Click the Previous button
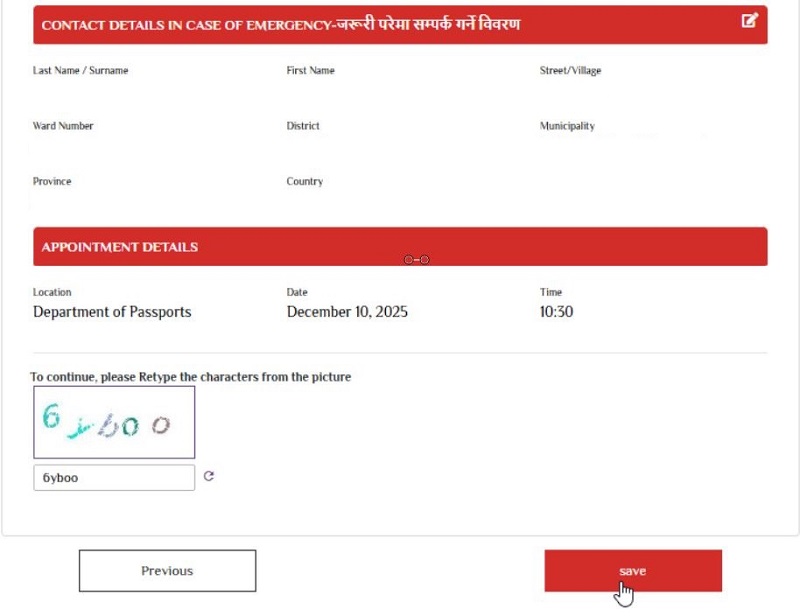Viewport: 800px width, 616px height. pyautogui.click(x=167, y=570)
